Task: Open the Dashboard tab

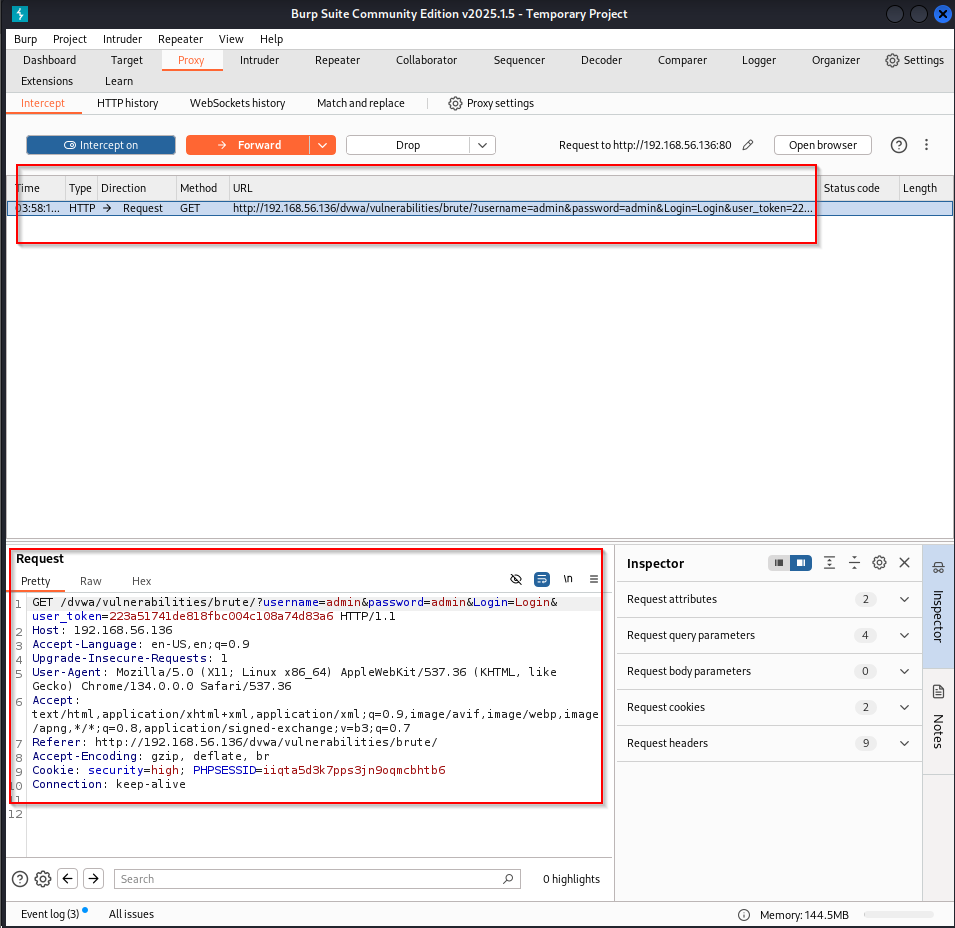Action: (49, 60)
